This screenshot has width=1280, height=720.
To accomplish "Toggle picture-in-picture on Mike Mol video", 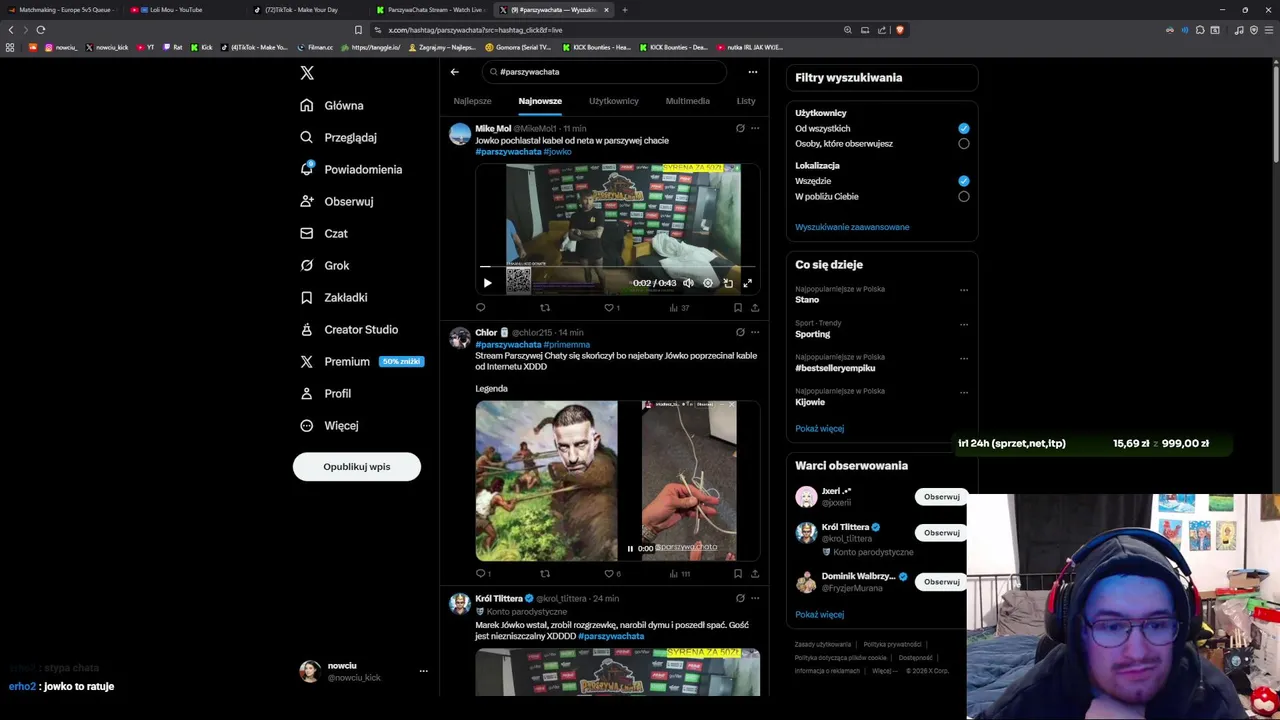I will tap(728, 283).
